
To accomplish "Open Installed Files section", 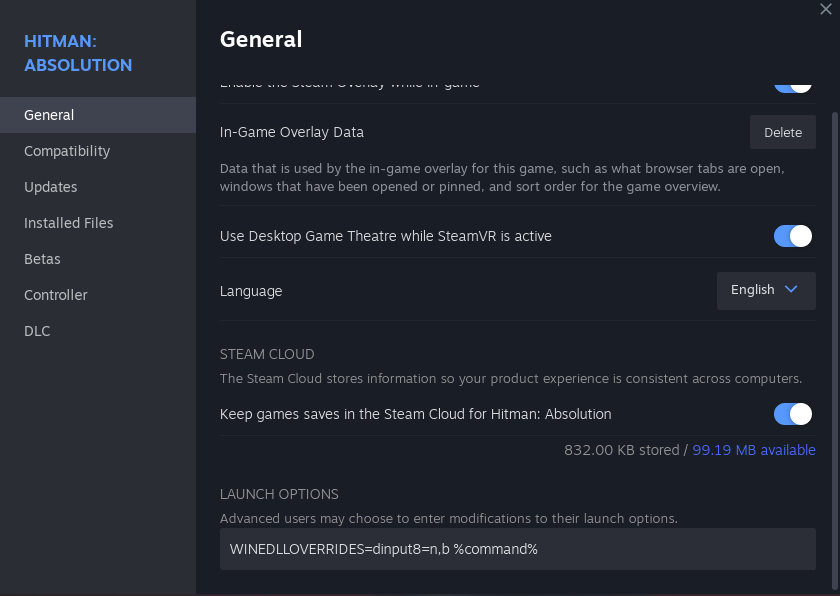I will [x=69, y=223].
